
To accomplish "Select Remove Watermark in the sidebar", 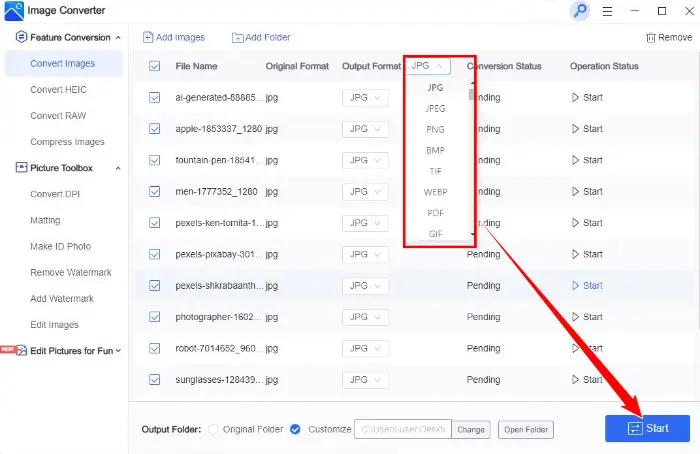I will coord(70,272).
